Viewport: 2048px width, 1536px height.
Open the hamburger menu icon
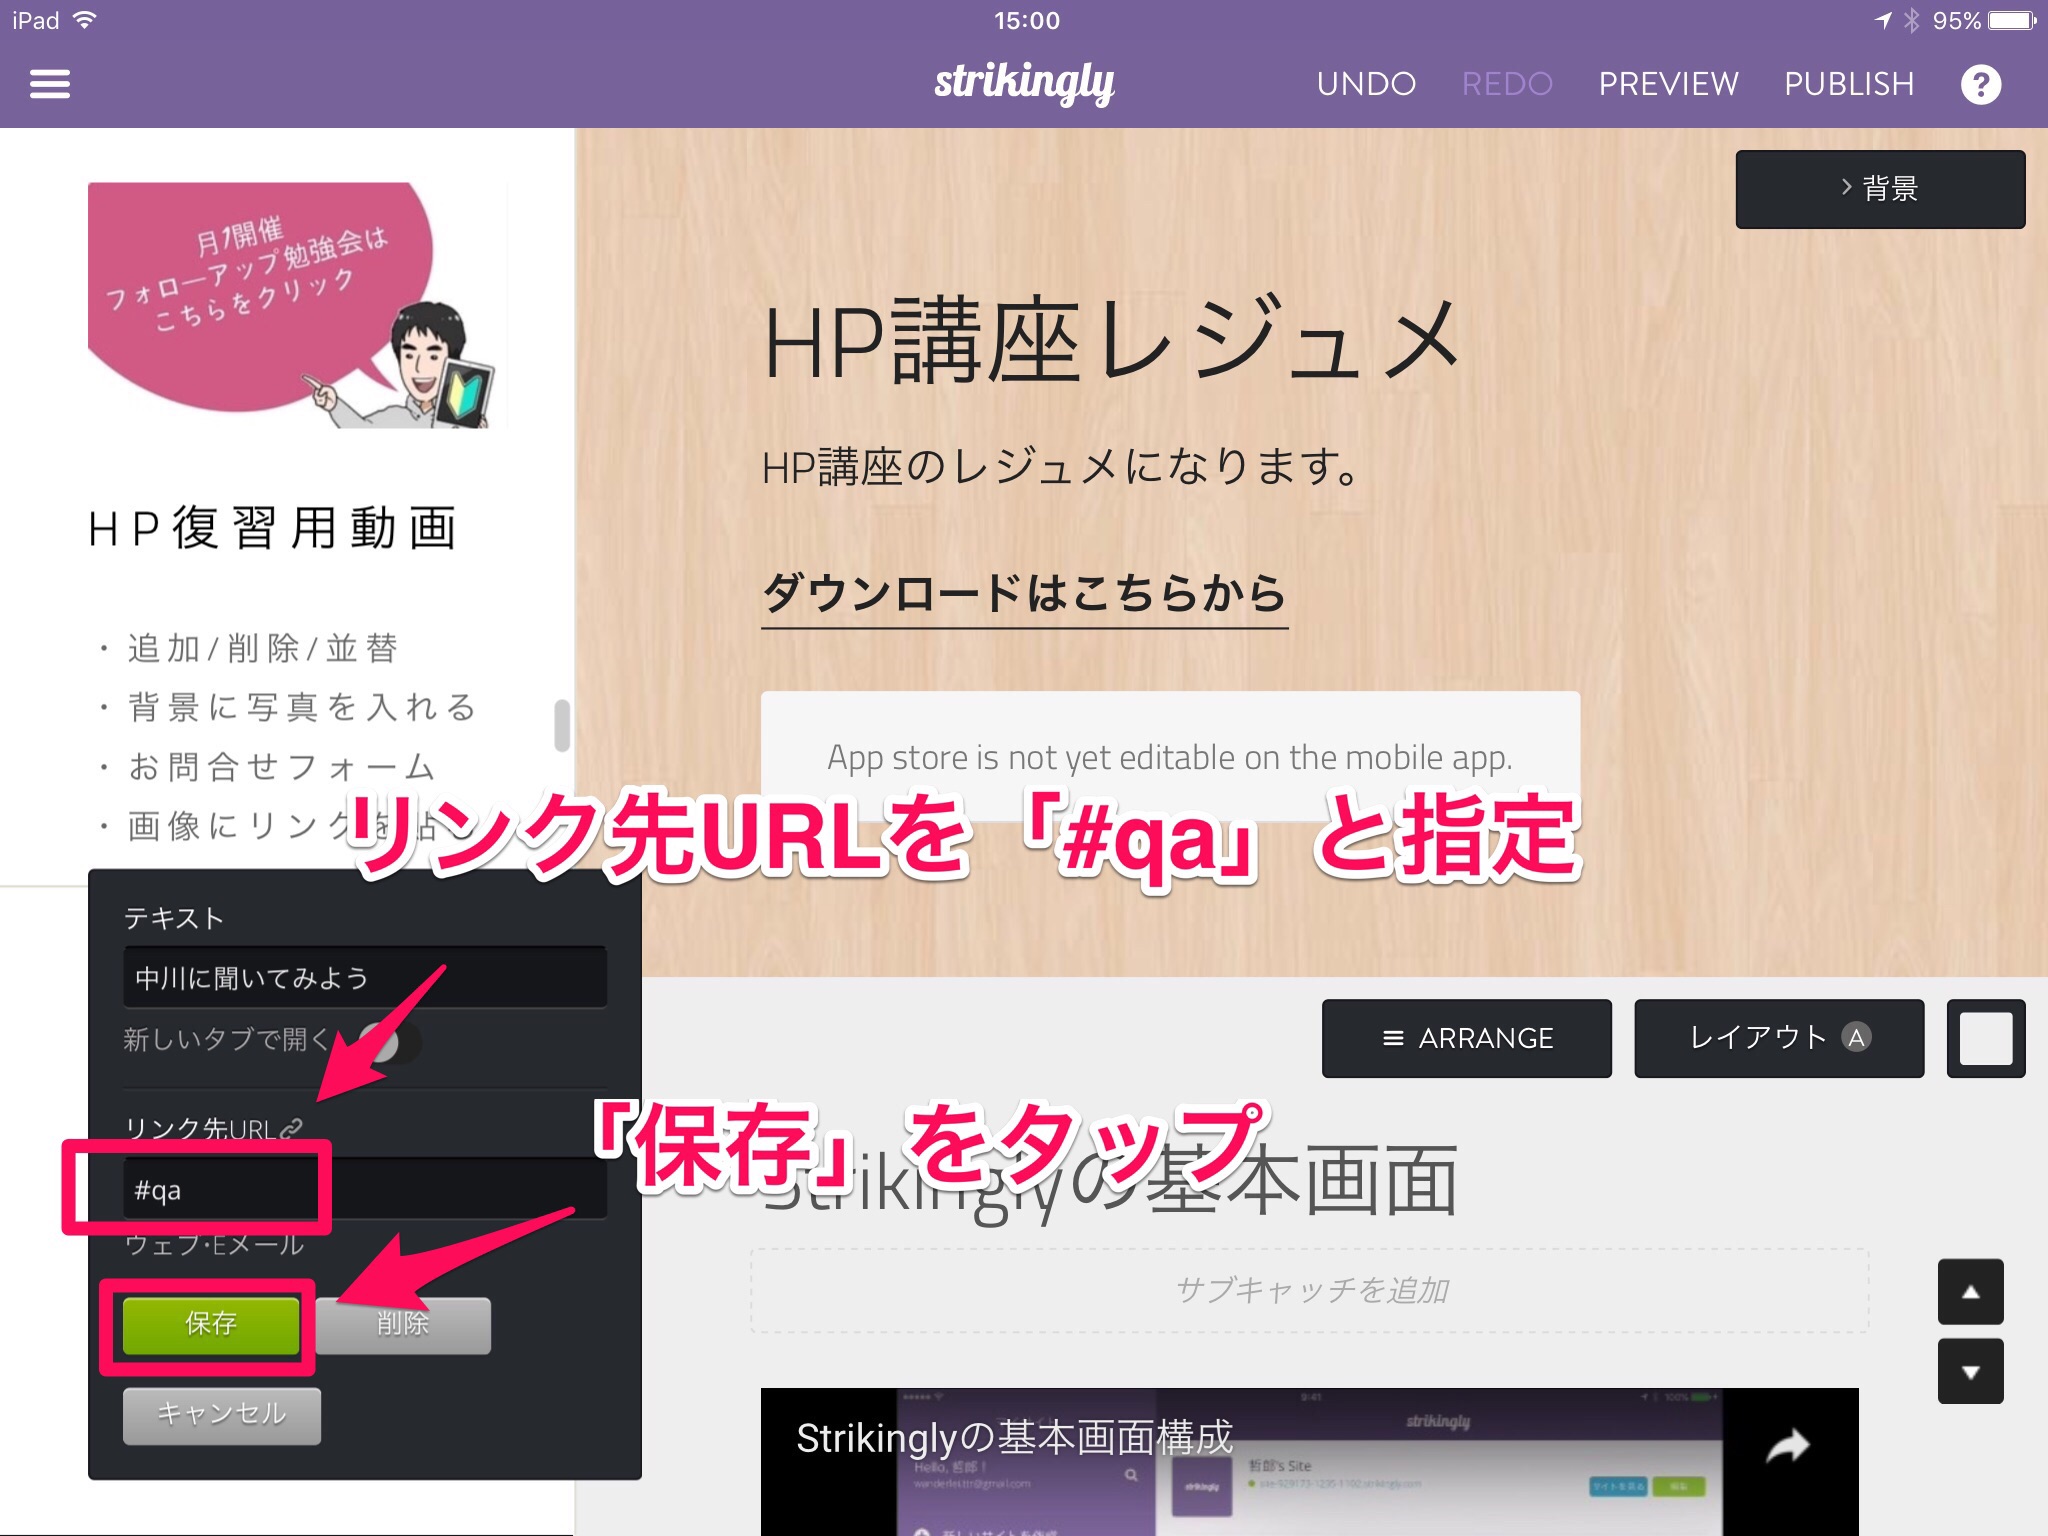coord(50,84)
